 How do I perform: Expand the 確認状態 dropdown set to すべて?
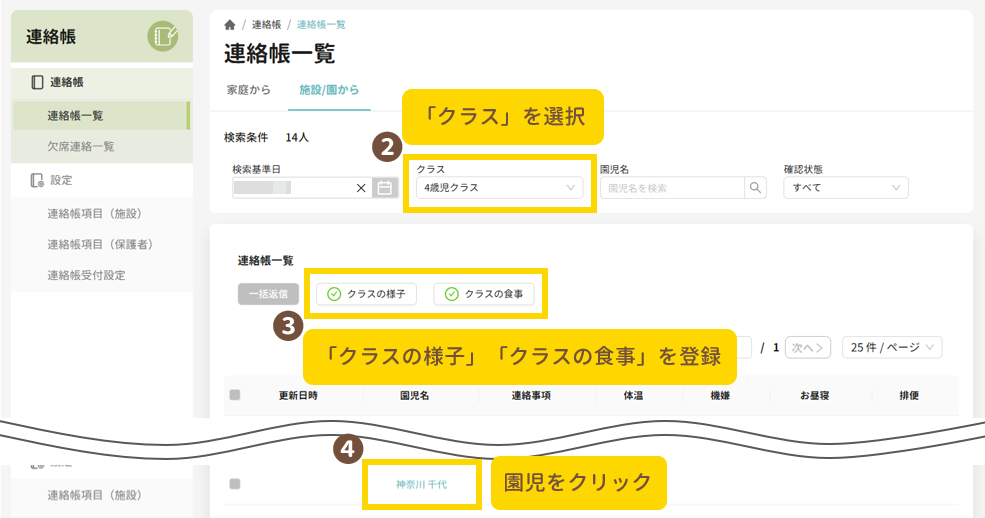[x=848, y=187]
